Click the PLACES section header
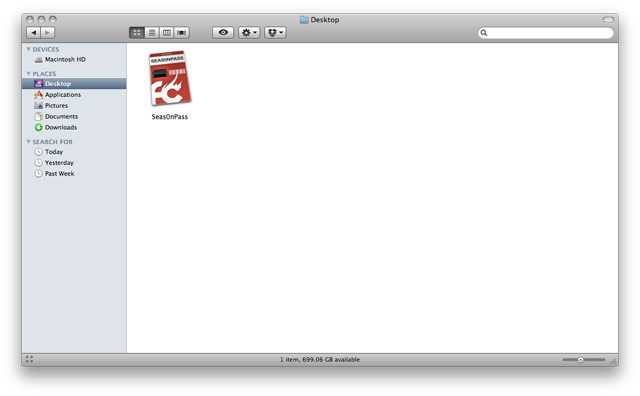 pos(44,74)
